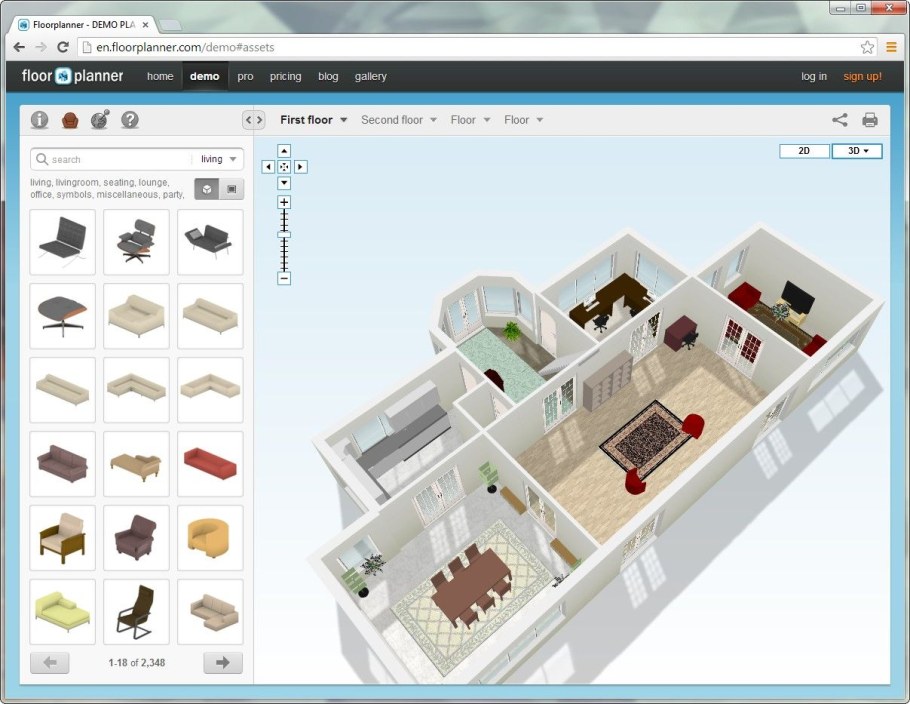Viewport: 910px width, 704px height.
Task: Go to the next furniture page arrow button
Action: 222,662
